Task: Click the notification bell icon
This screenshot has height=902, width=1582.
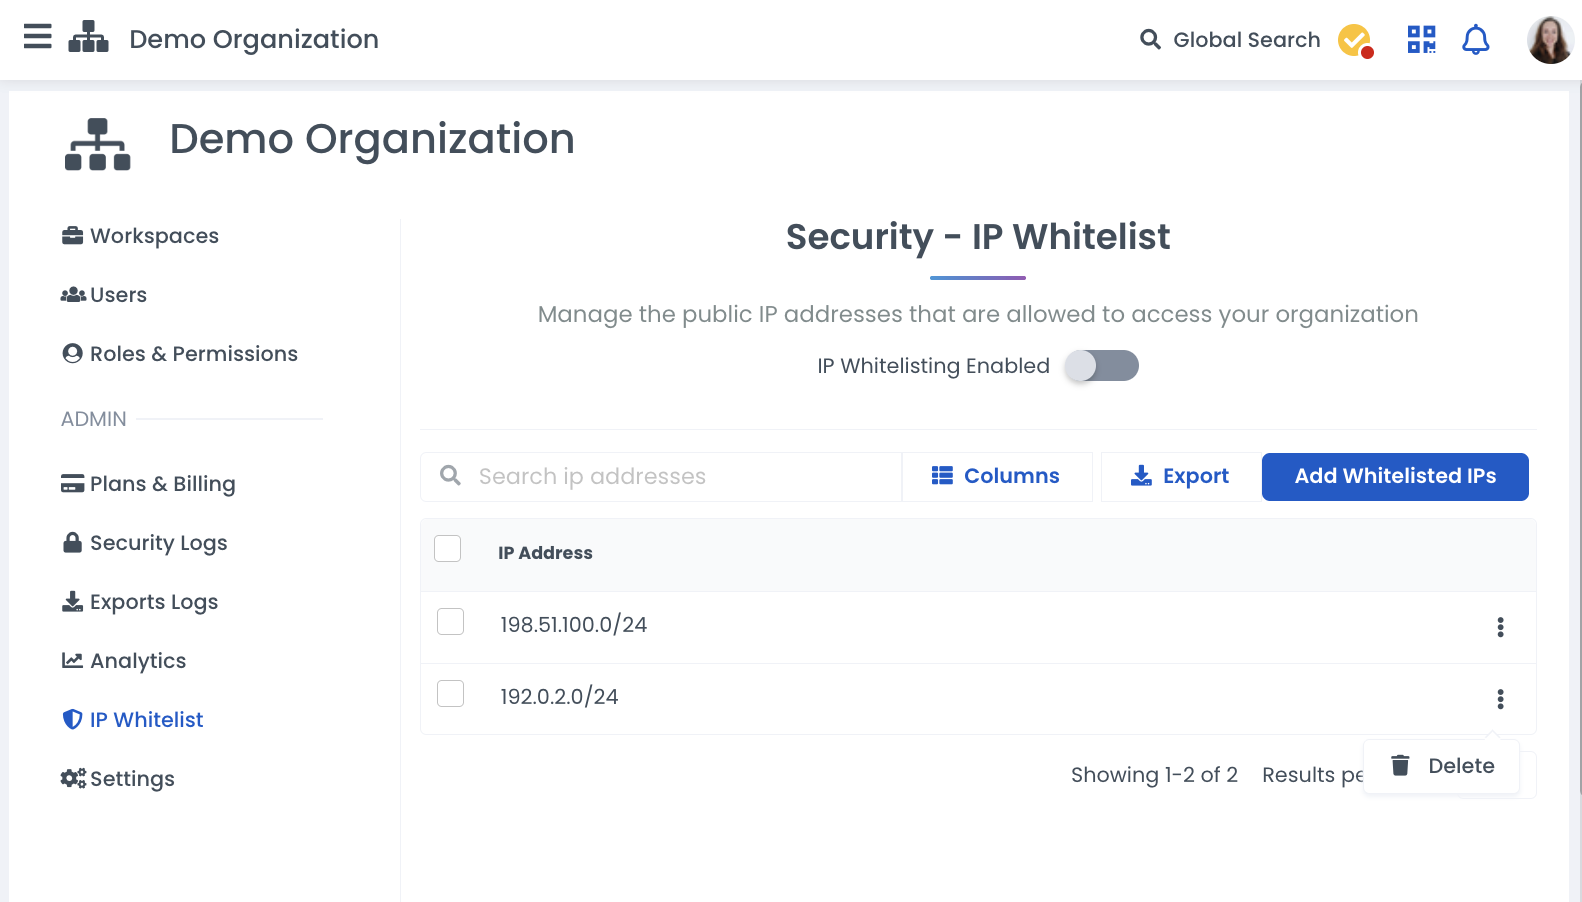Action: pyautogui.click(x=1475, y=40)
